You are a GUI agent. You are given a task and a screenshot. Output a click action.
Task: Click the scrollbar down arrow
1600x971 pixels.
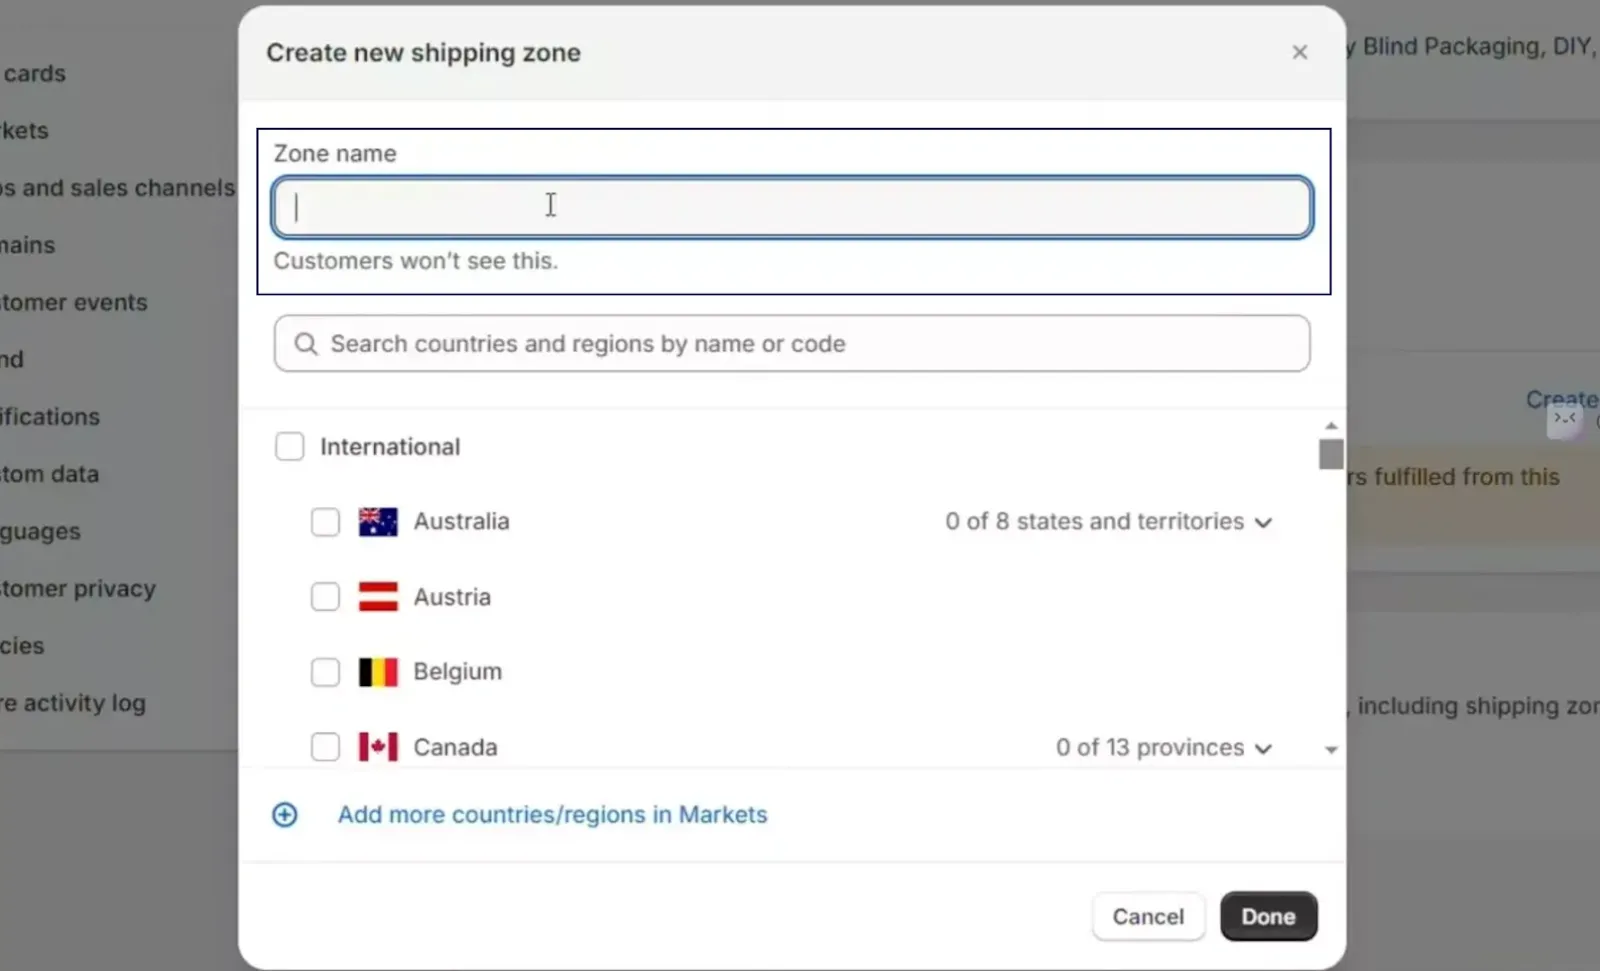tap(1331, 750)
